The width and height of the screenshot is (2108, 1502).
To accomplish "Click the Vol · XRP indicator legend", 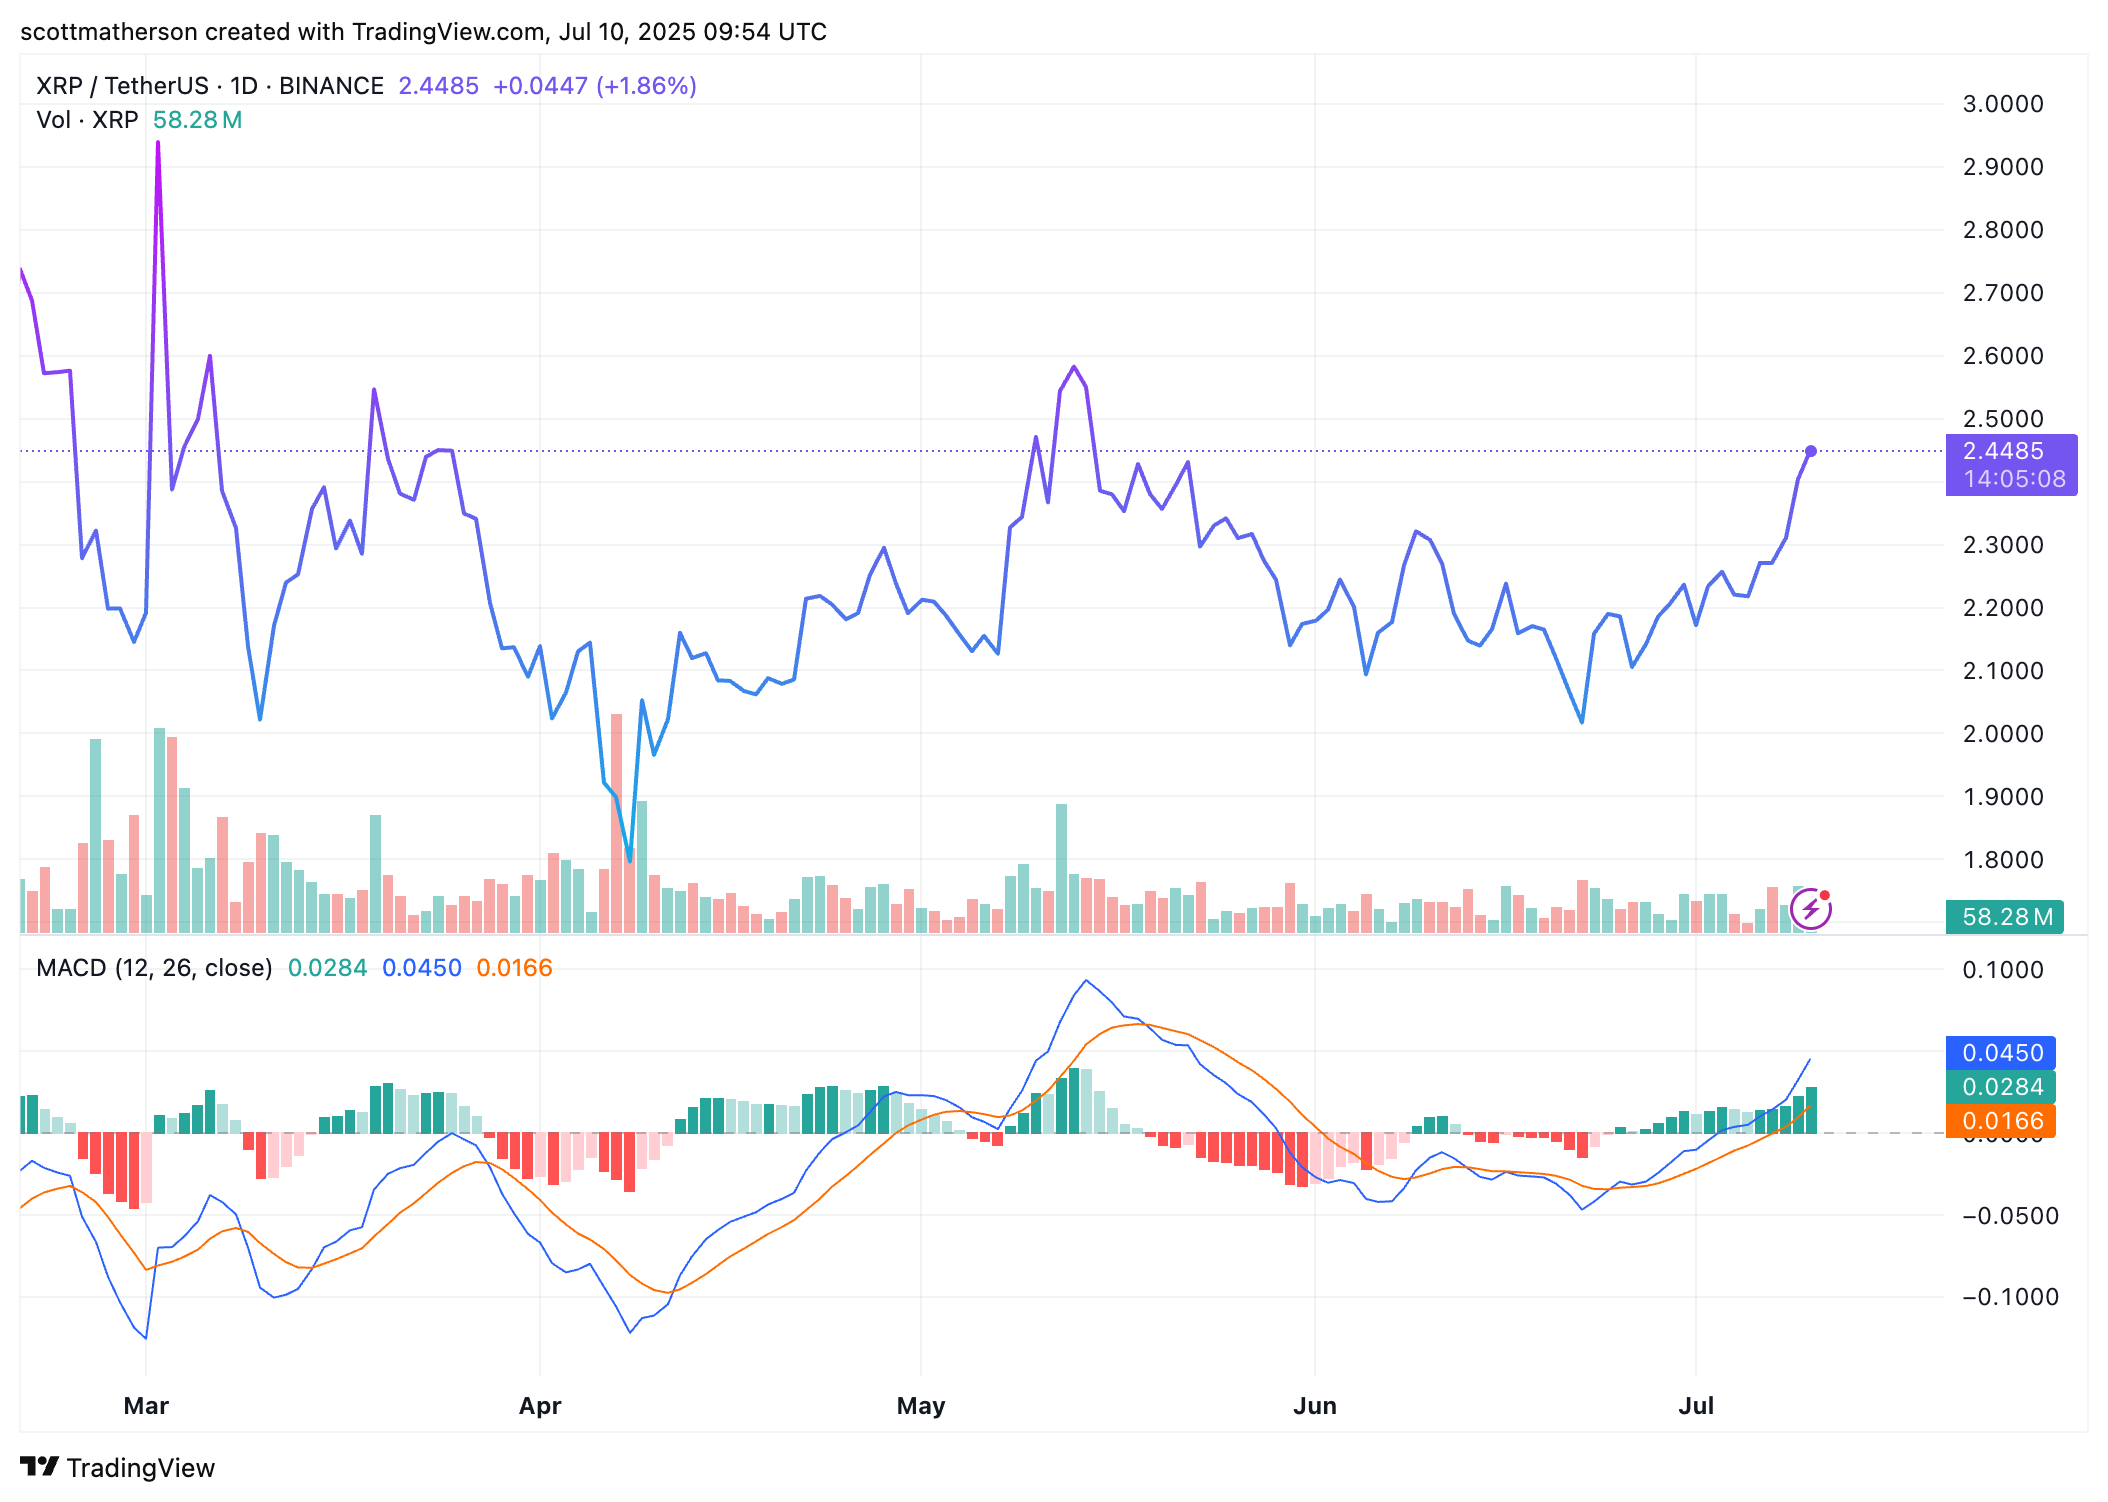I will pyautogui.click(x=88, y=120).
